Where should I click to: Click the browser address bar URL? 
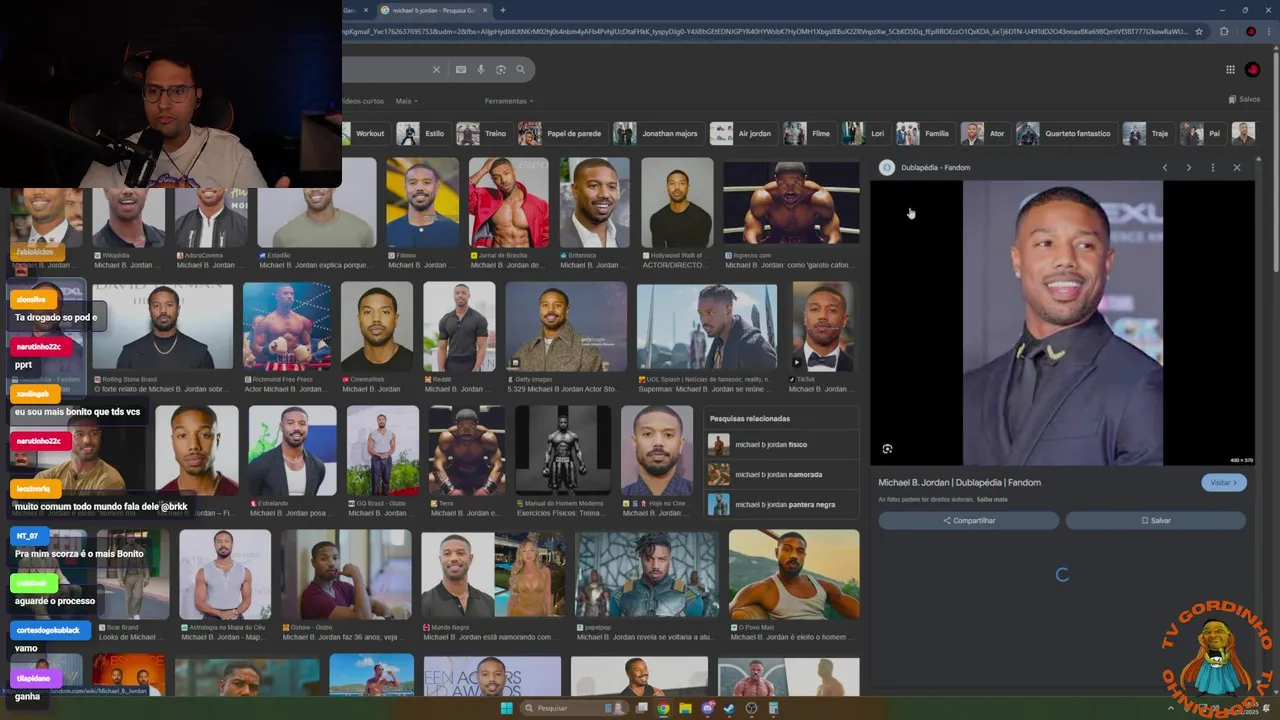(x=765, y=31)
